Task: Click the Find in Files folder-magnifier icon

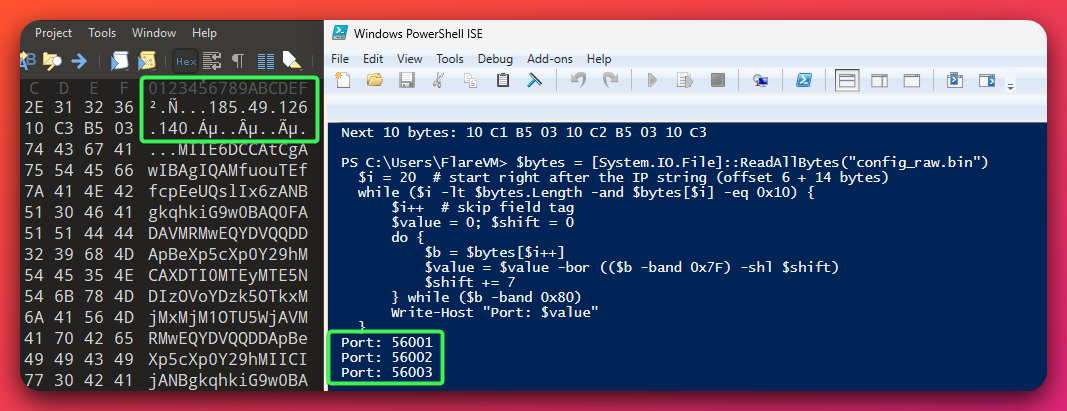Action: [52, 61]
